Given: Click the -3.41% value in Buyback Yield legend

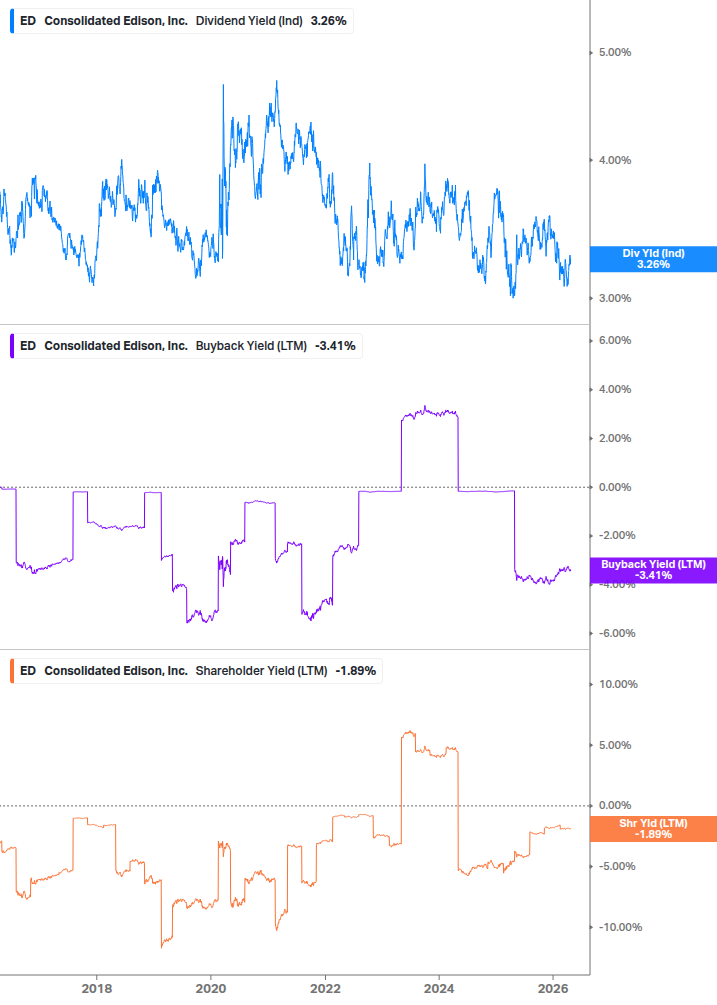Looking at the screenshot, I should (335, 346).
